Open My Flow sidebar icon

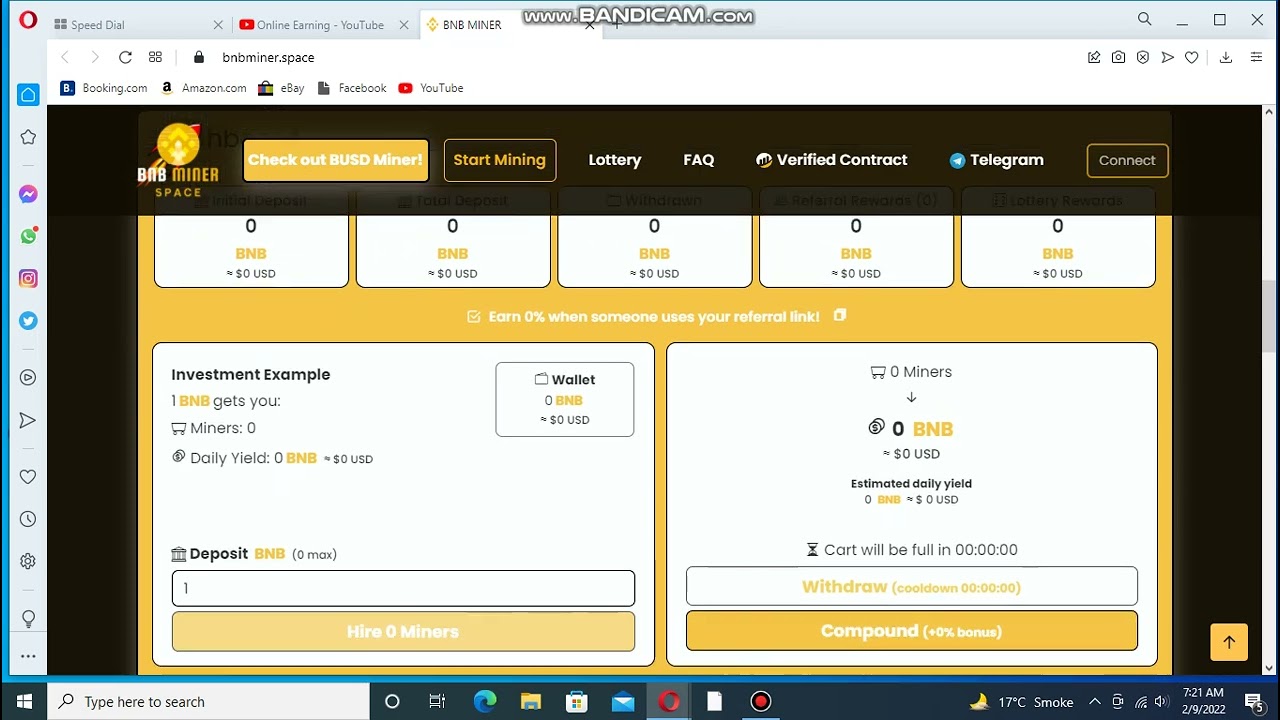(28, 421)
